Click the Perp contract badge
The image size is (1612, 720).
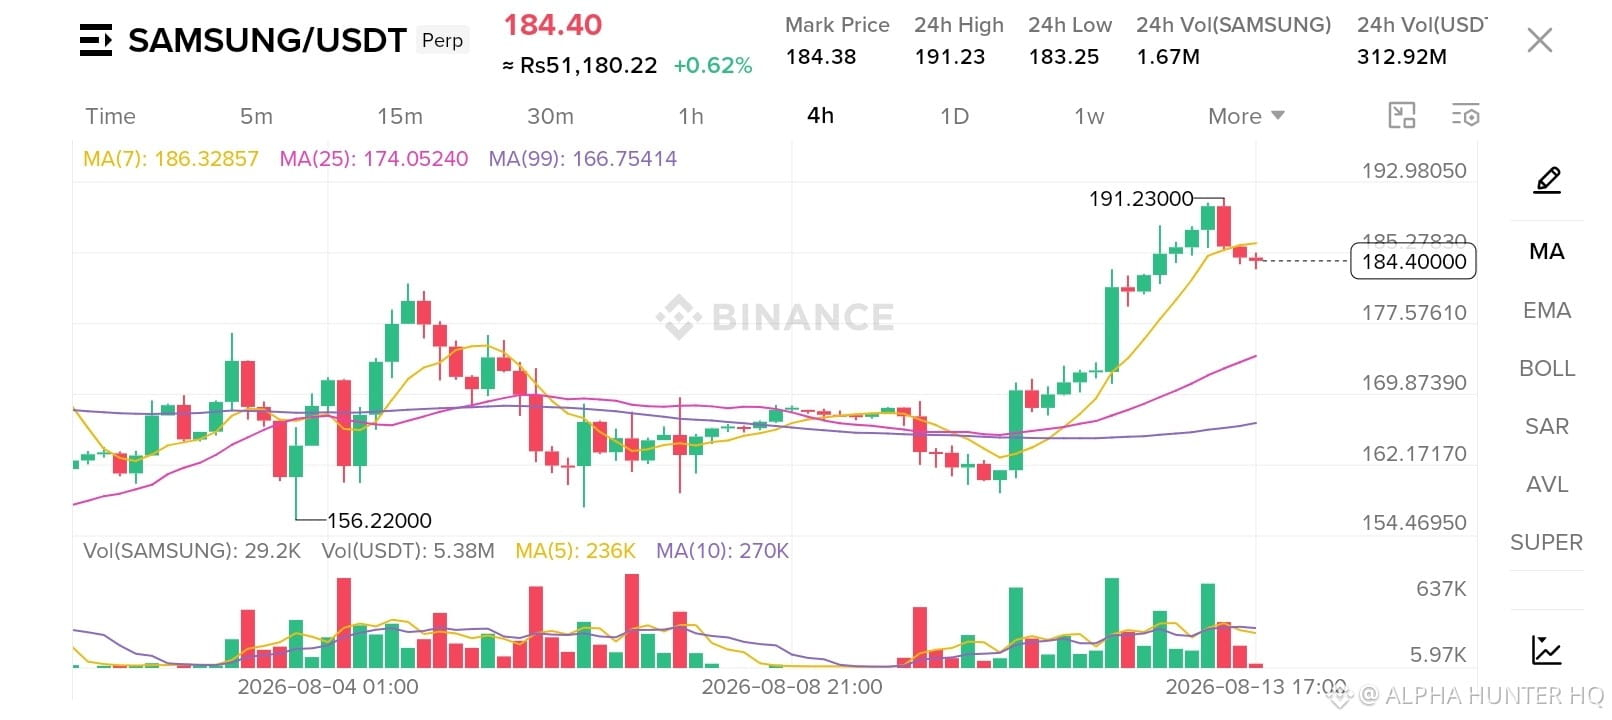442,40
